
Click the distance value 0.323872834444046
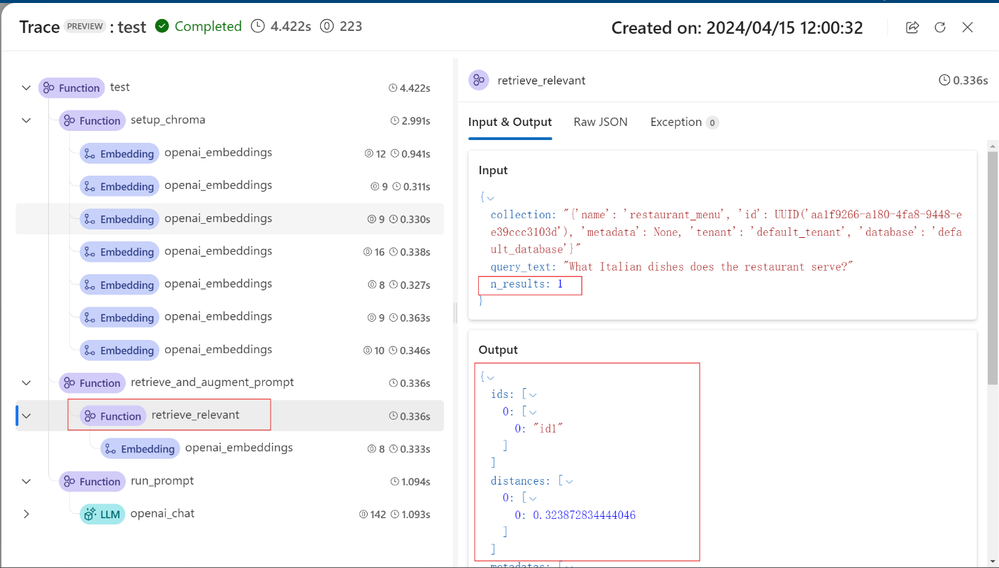(x=584, y=515)
